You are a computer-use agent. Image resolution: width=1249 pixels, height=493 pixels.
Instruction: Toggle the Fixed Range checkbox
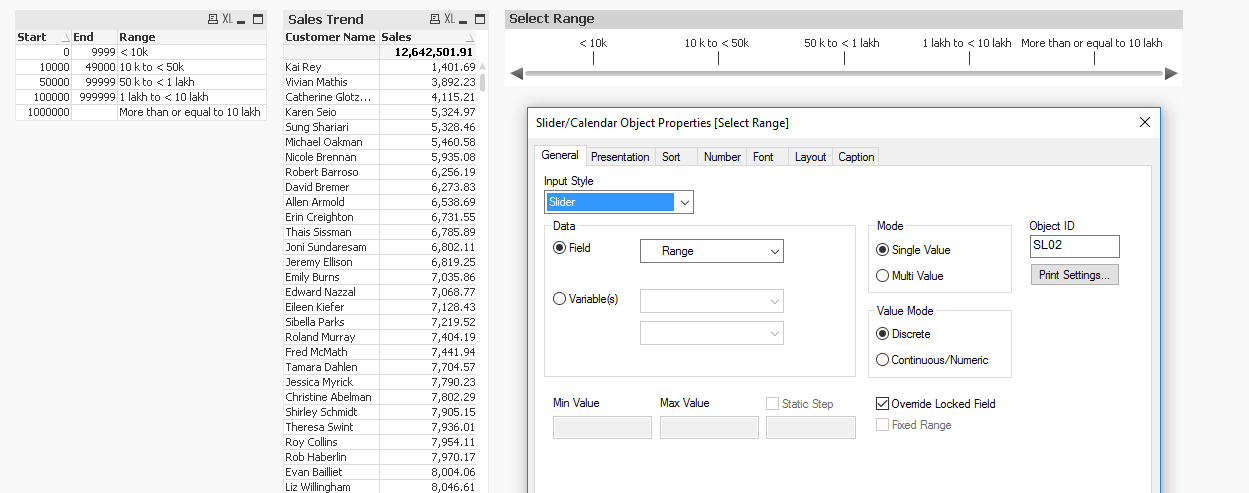tap(882, 425)
